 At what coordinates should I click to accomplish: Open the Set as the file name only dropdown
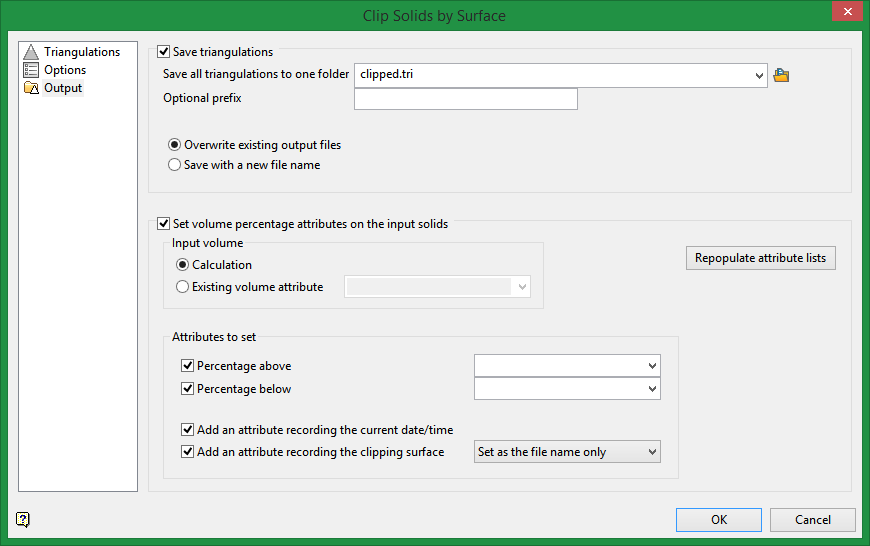(x=652, y=452)
